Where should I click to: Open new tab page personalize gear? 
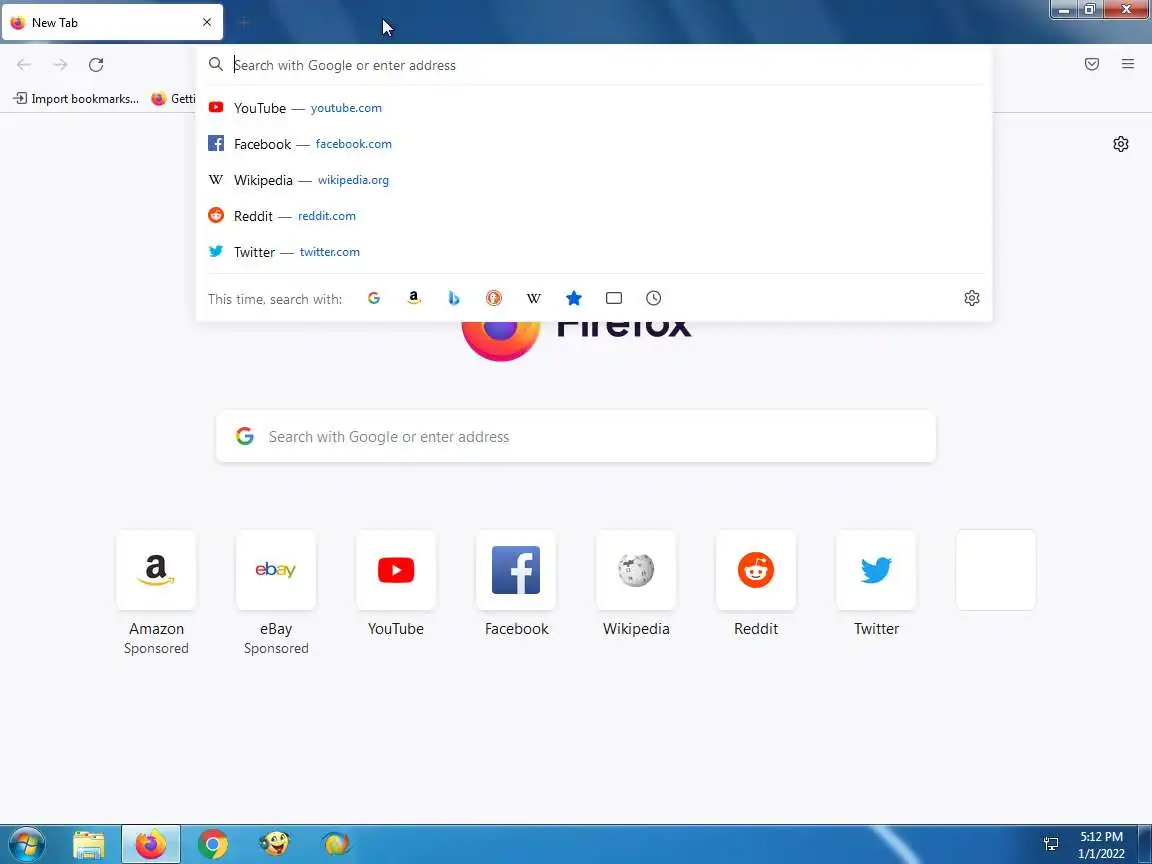point(1120,144)
